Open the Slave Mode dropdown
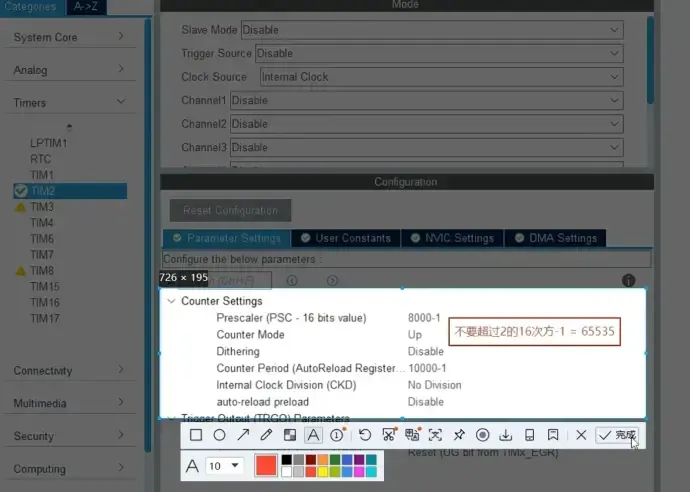Screen dimensions: 690x492 point(431,30)
